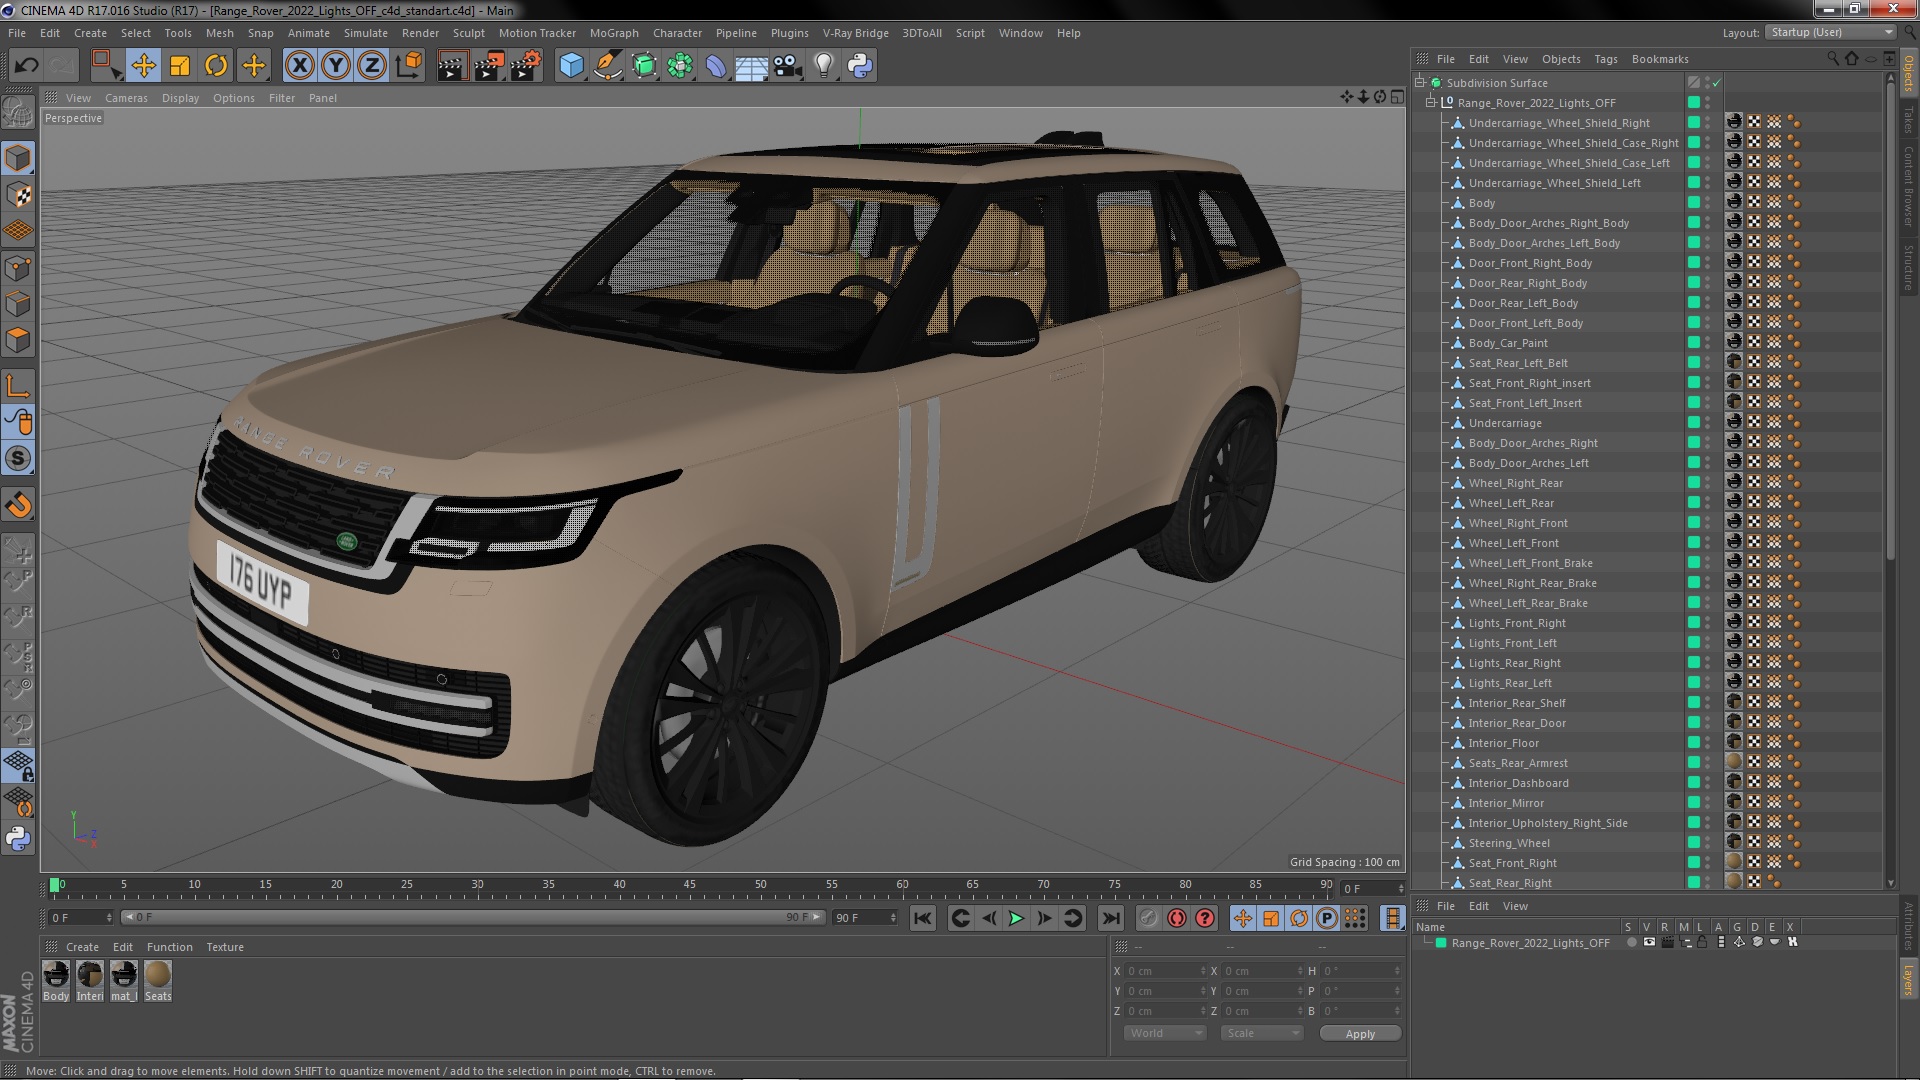Select the Rotate tool
The width and height of the screenshot is (1920, 1080).
click(216, 66)
